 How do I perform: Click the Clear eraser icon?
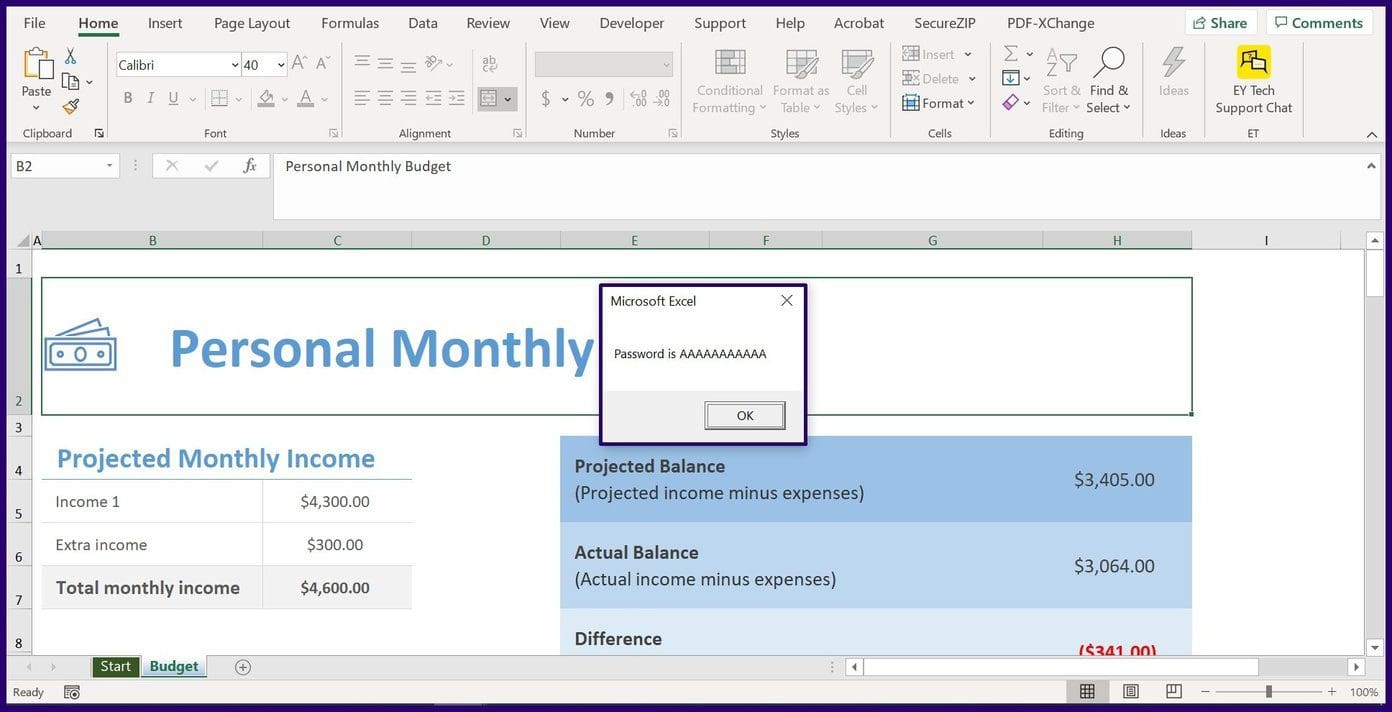pyautogui.click(x=1011, y=102)
